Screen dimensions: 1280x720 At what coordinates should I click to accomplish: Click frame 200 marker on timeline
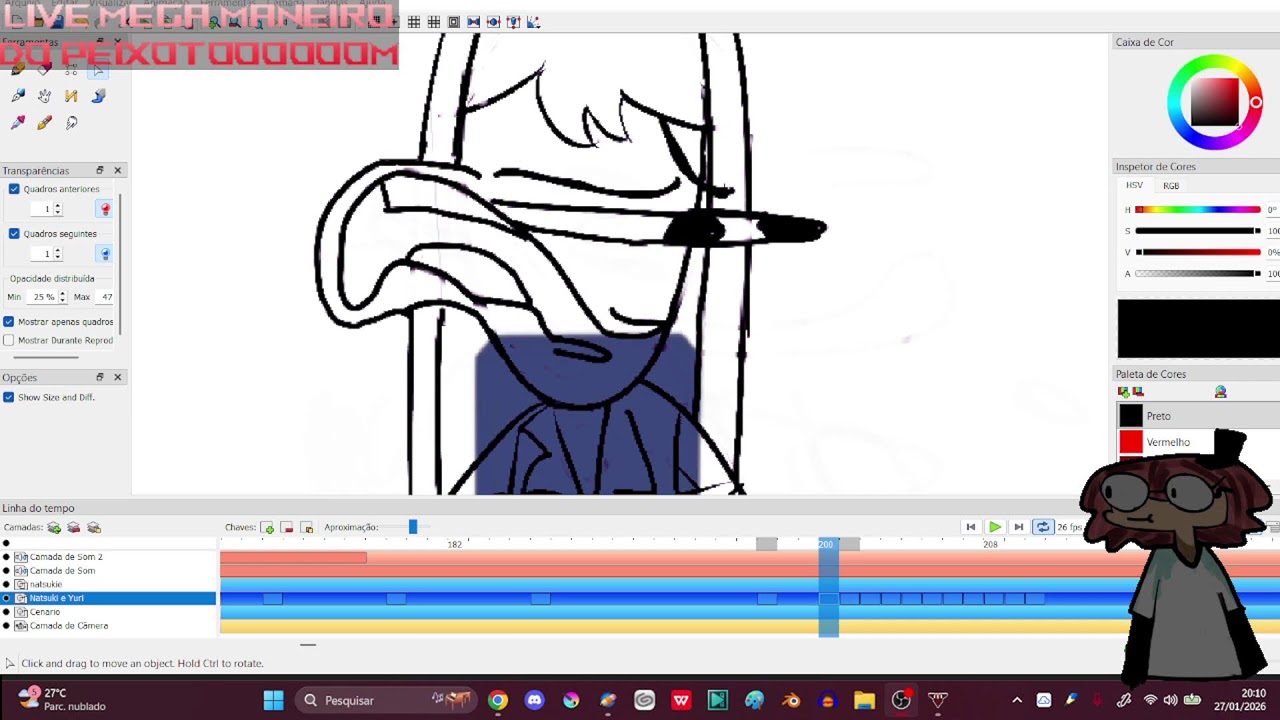pyautogui.click(x=826, y=544)
